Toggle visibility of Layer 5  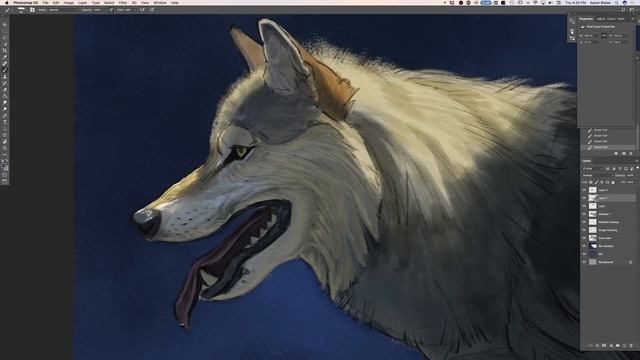[584, 190]
